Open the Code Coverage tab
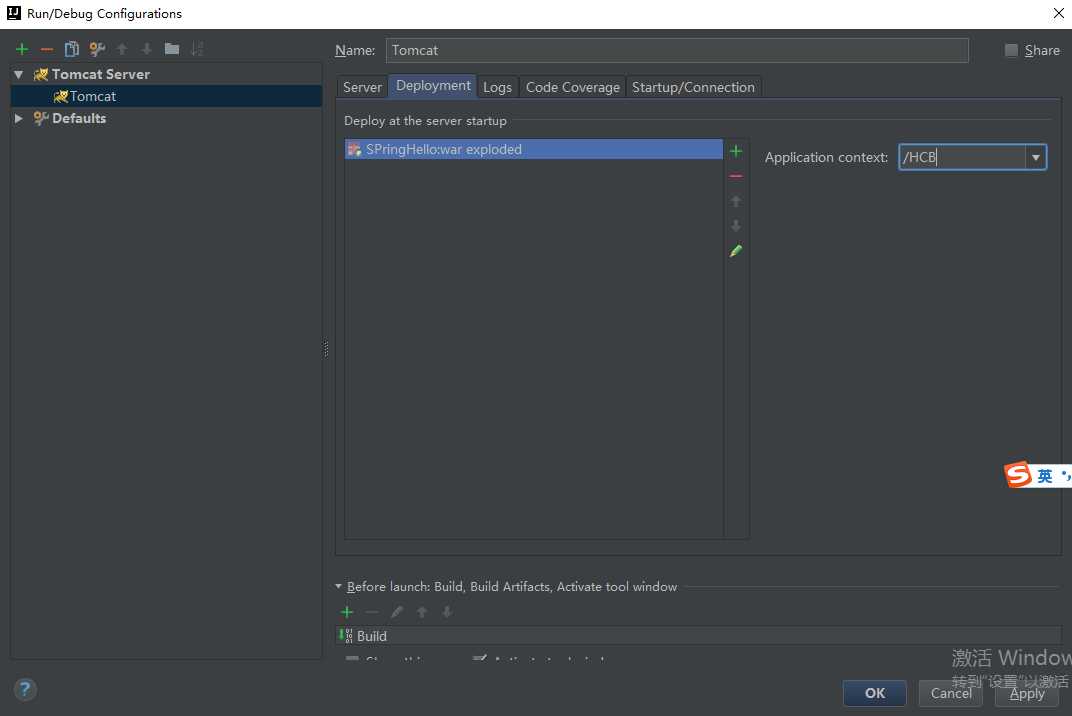1072x716 pixels. point(572,87)
